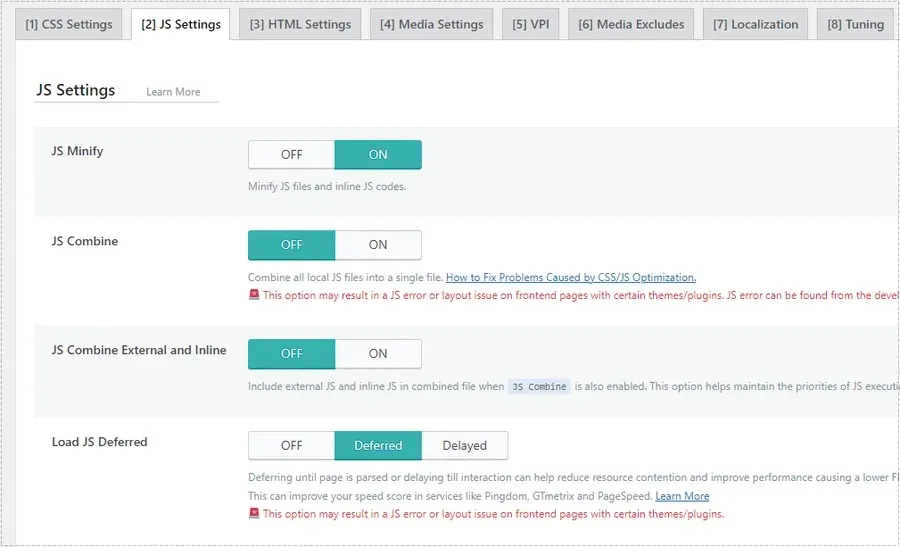Click the Load JS Deferred label

100,442
